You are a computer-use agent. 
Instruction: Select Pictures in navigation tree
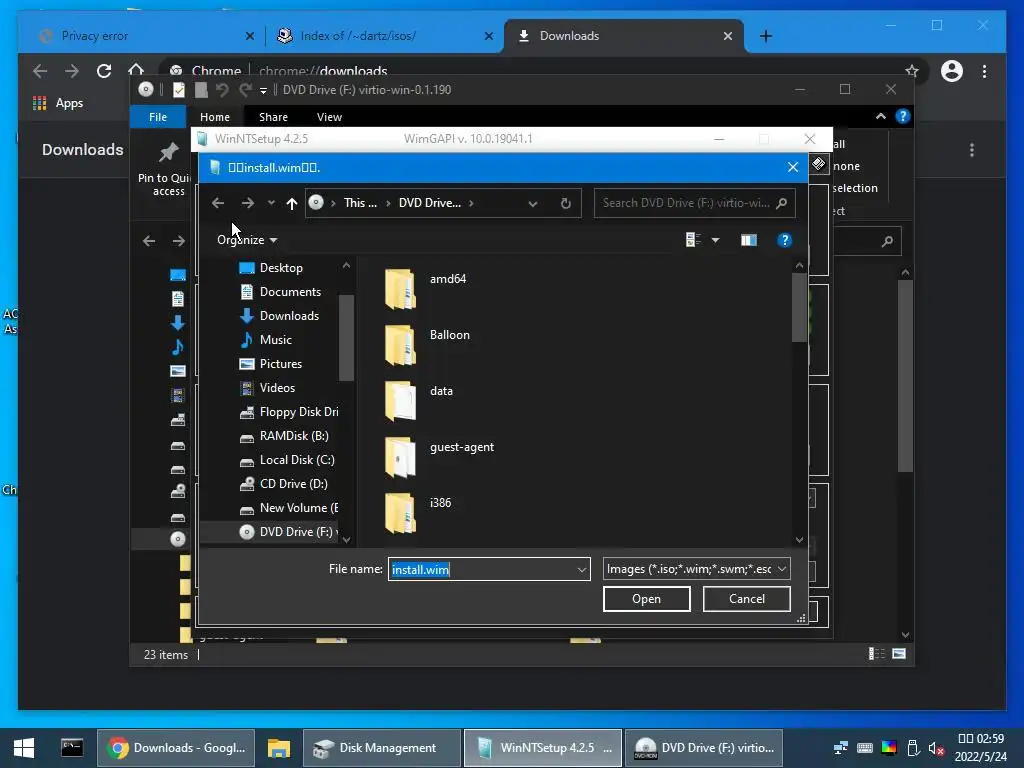click(x=281, y=364)
